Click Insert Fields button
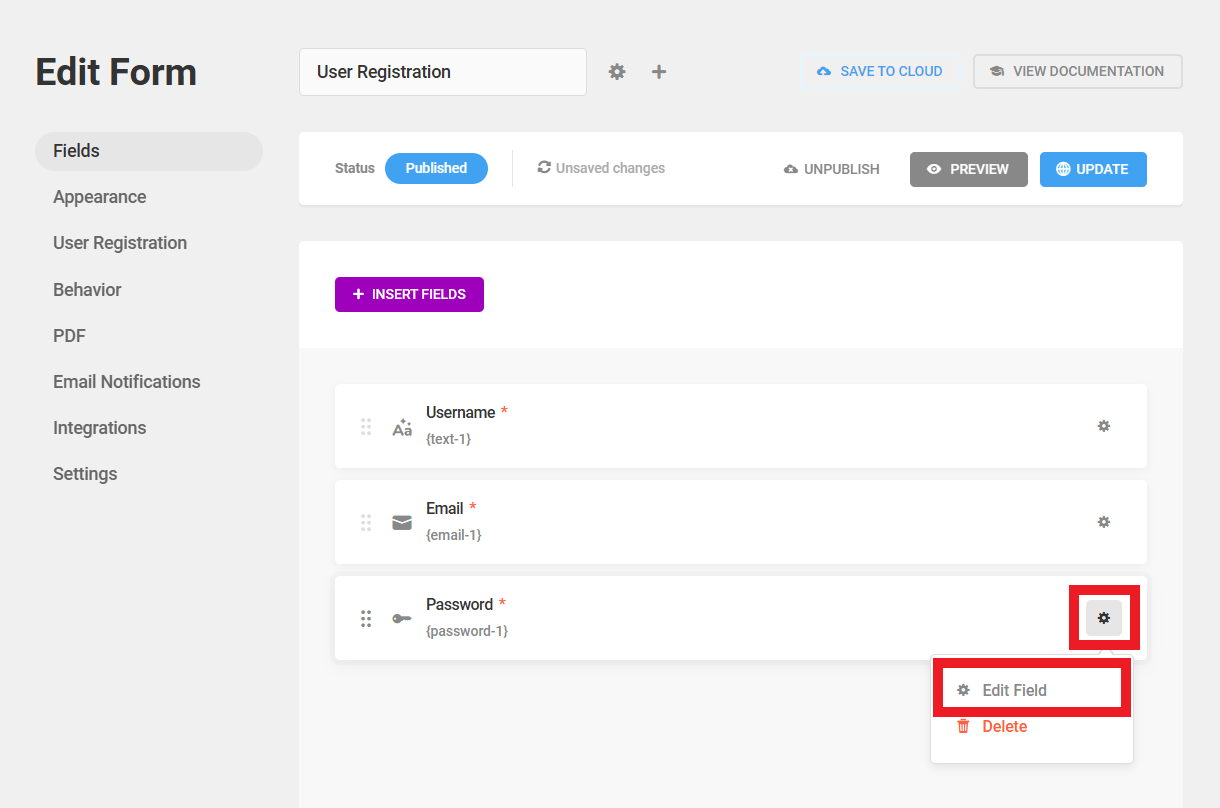 [x=409, y=294]
